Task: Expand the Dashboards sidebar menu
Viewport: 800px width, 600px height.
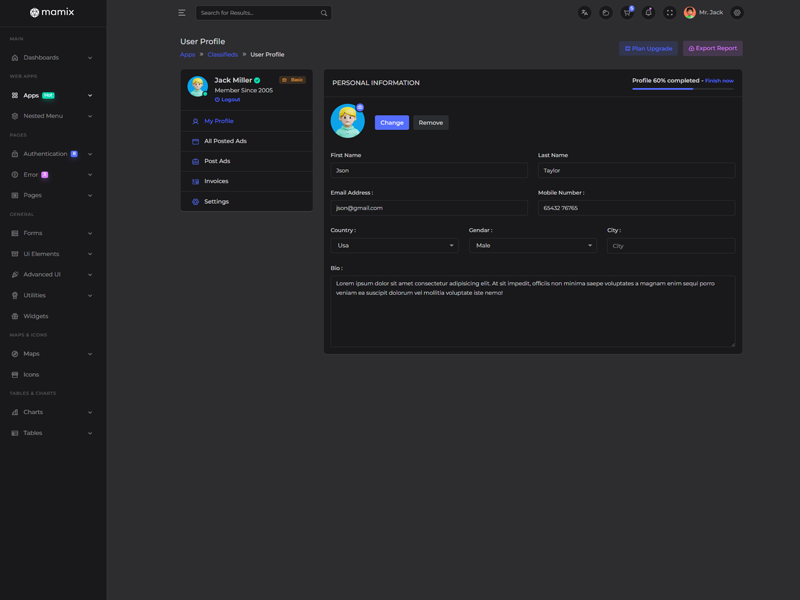Action: coord(52,57)
